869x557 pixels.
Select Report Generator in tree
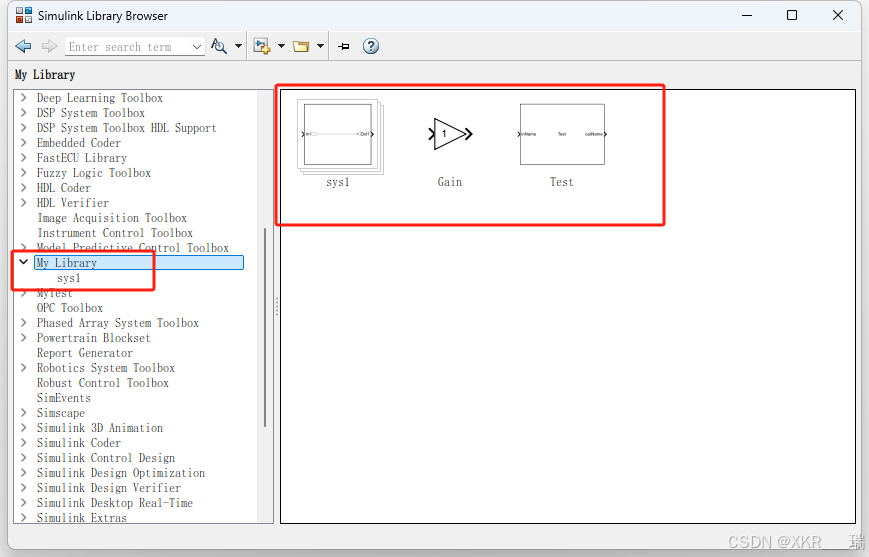pos(85,352)
